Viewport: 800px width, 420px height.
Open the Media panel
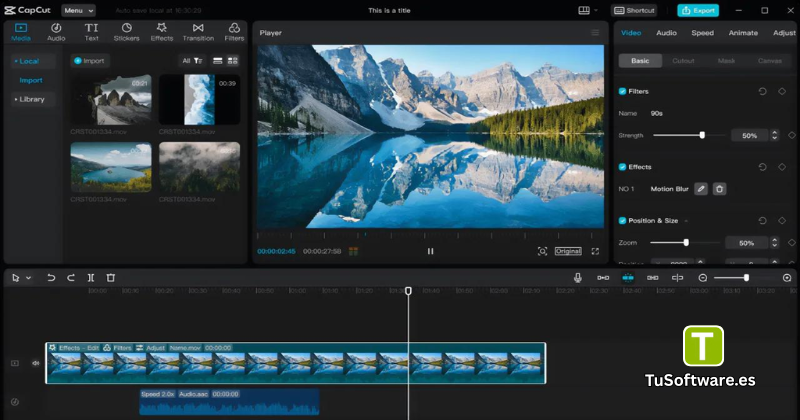[21, 32]
